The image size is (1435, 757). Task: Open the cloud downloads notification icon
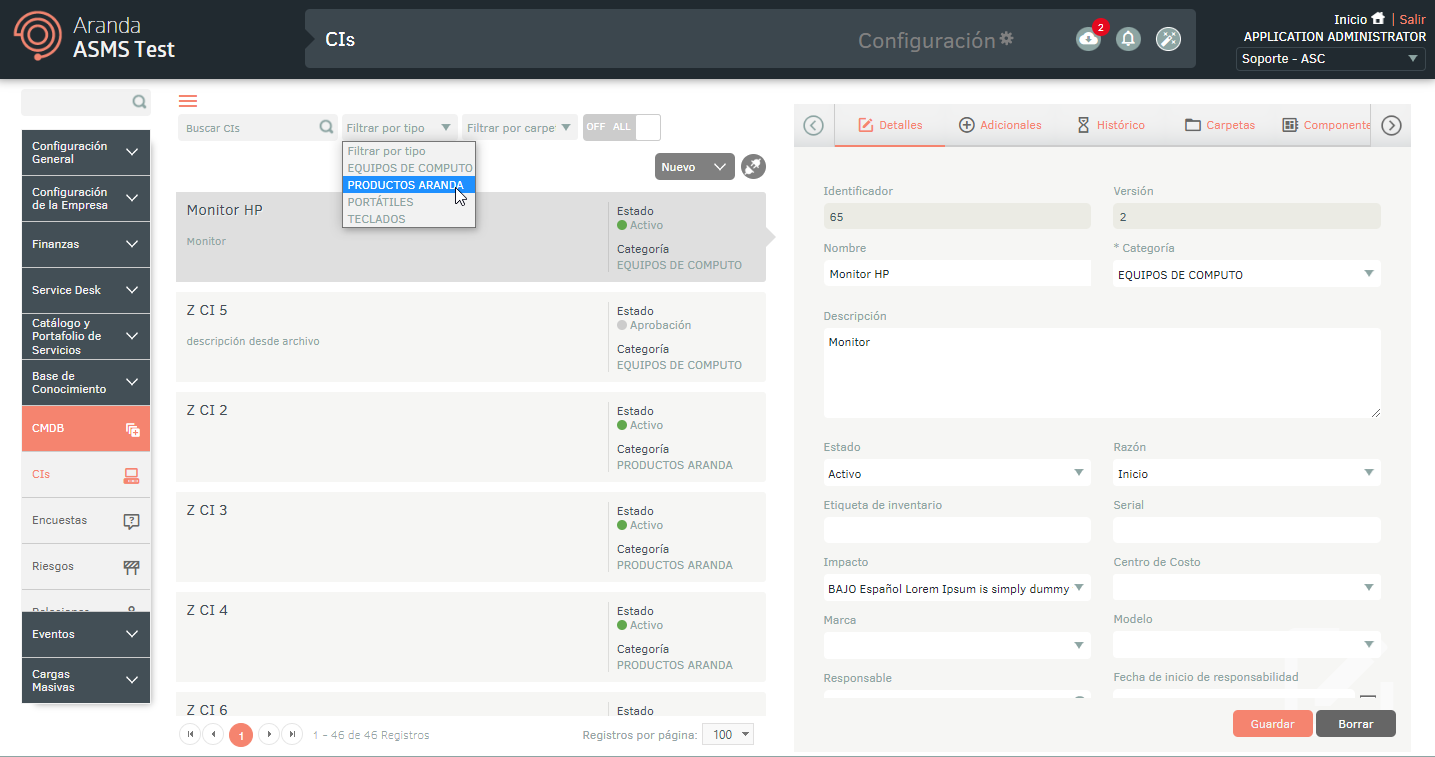point(1088,39)
